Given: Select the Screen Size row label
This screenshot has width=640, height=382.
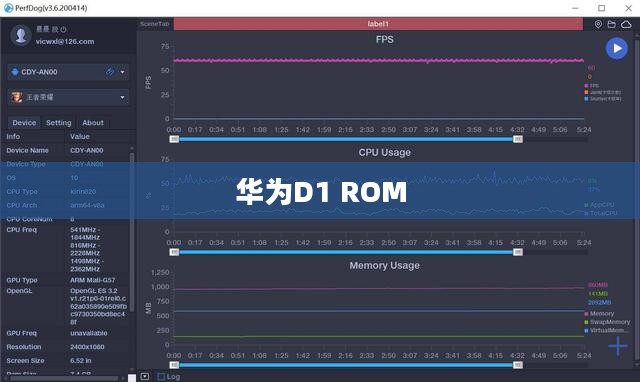Looking at the screenshot, I should pos(25,360).
